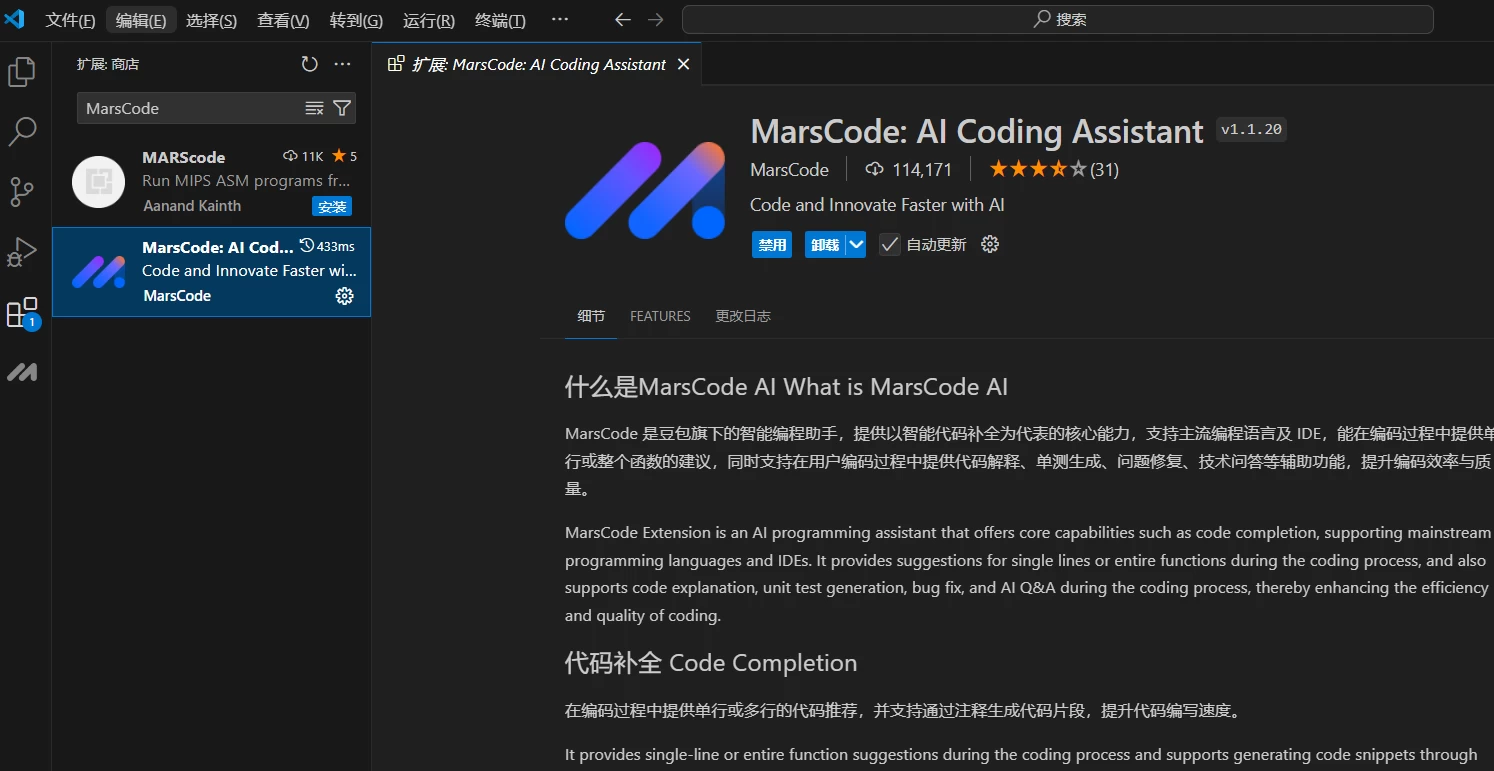Screen dimensions: 1494x771
Task: Expand the 卸载 uninstall dropdown arrow
Action: point(856,243)
